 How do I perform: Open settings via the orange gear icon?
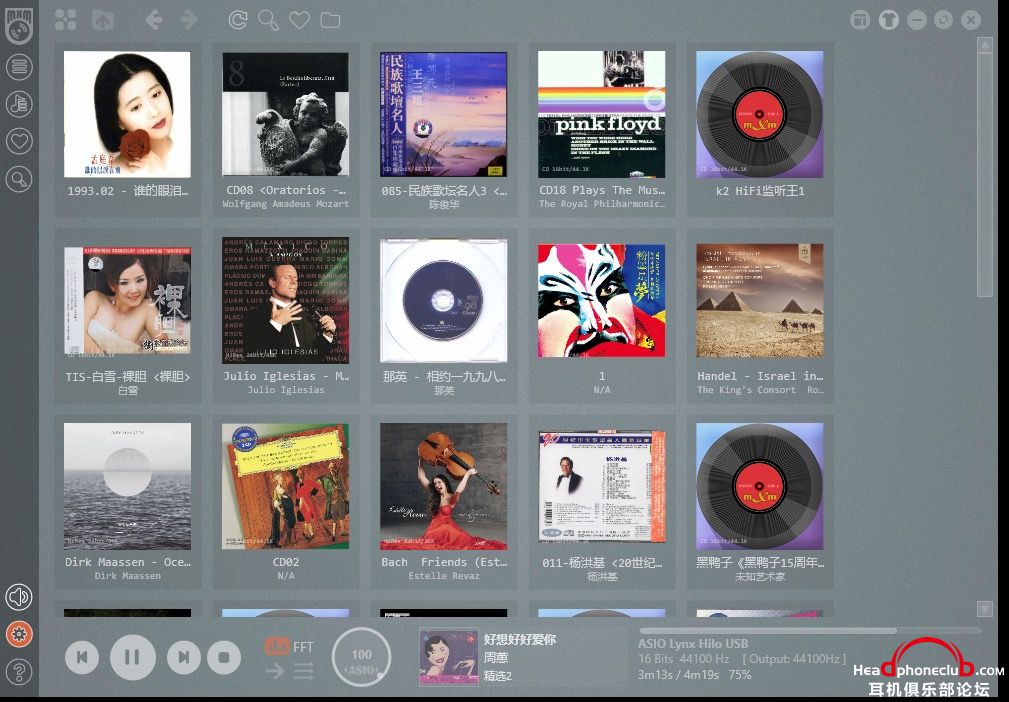[x=19, y=634]
